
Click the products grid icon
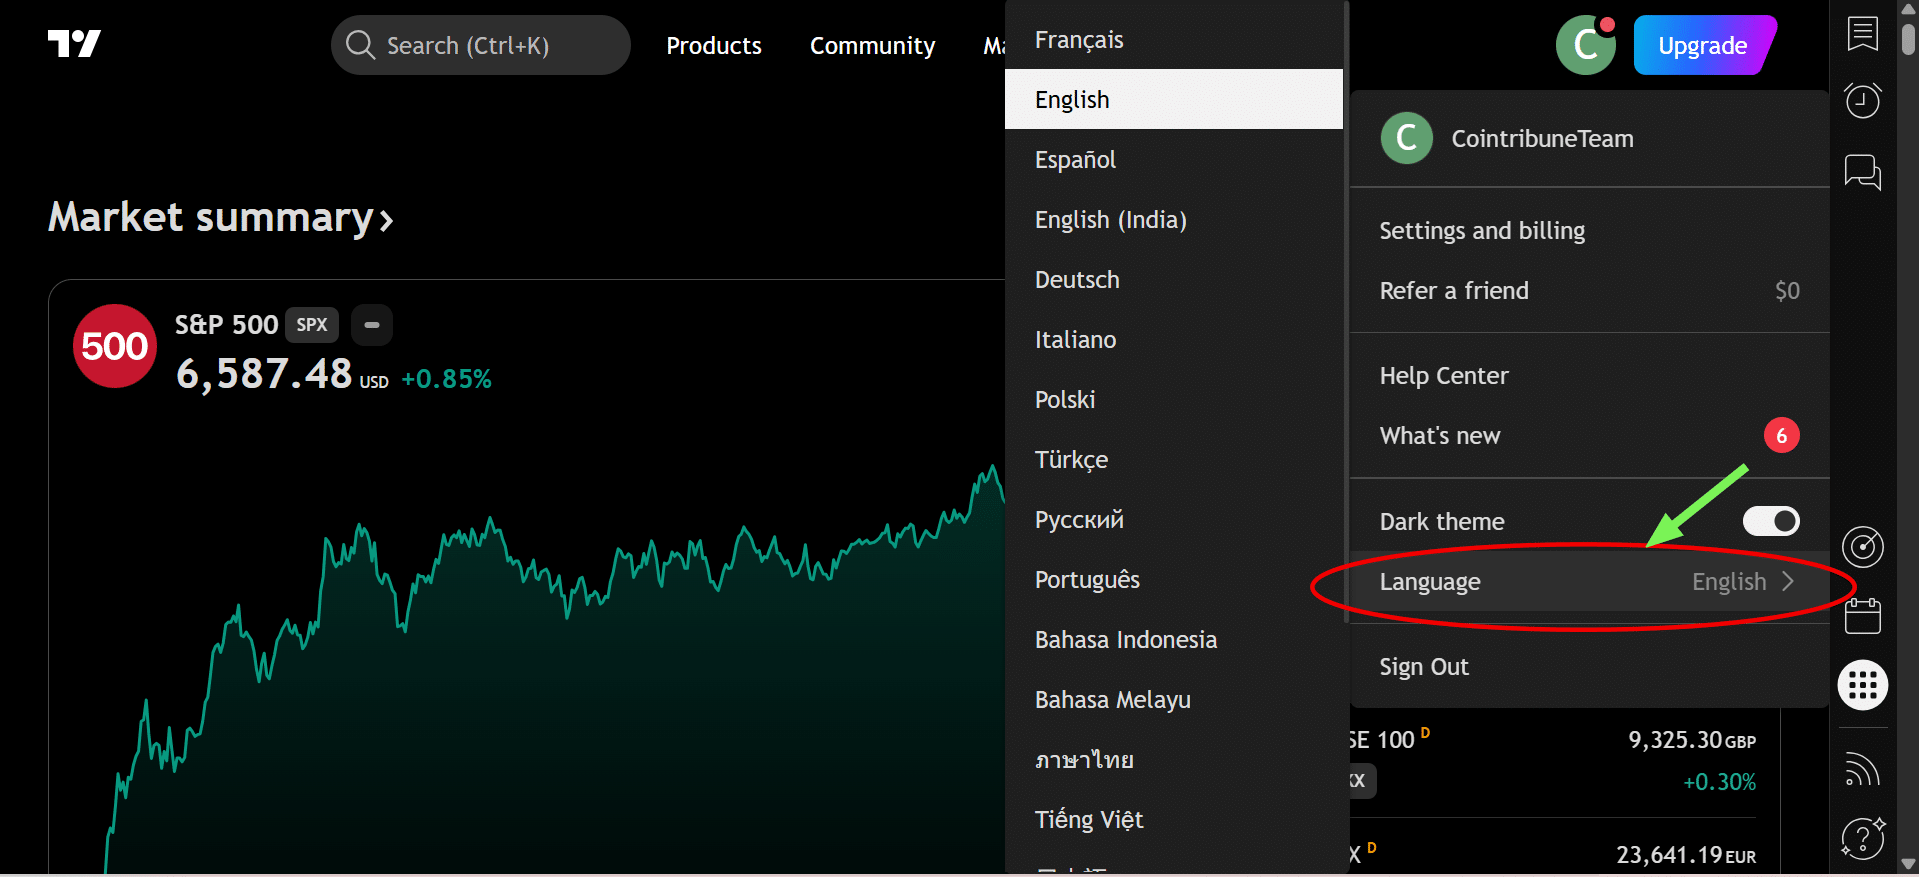[x=1862, y=686]
